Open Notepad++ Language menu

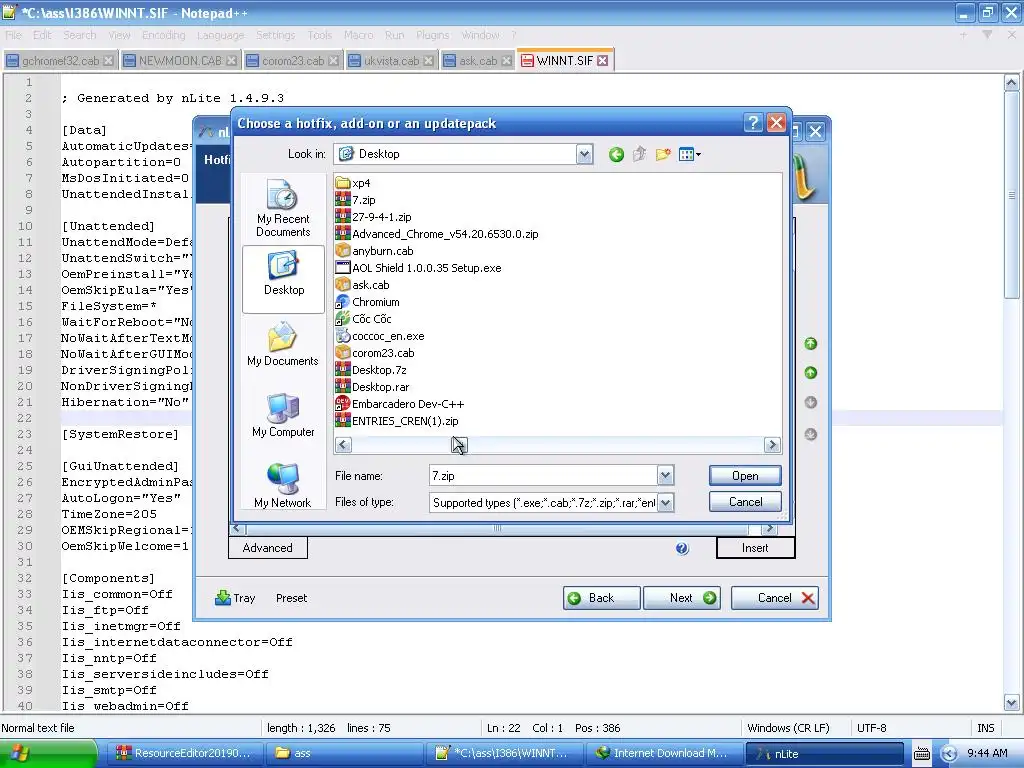tap(220, 35)
